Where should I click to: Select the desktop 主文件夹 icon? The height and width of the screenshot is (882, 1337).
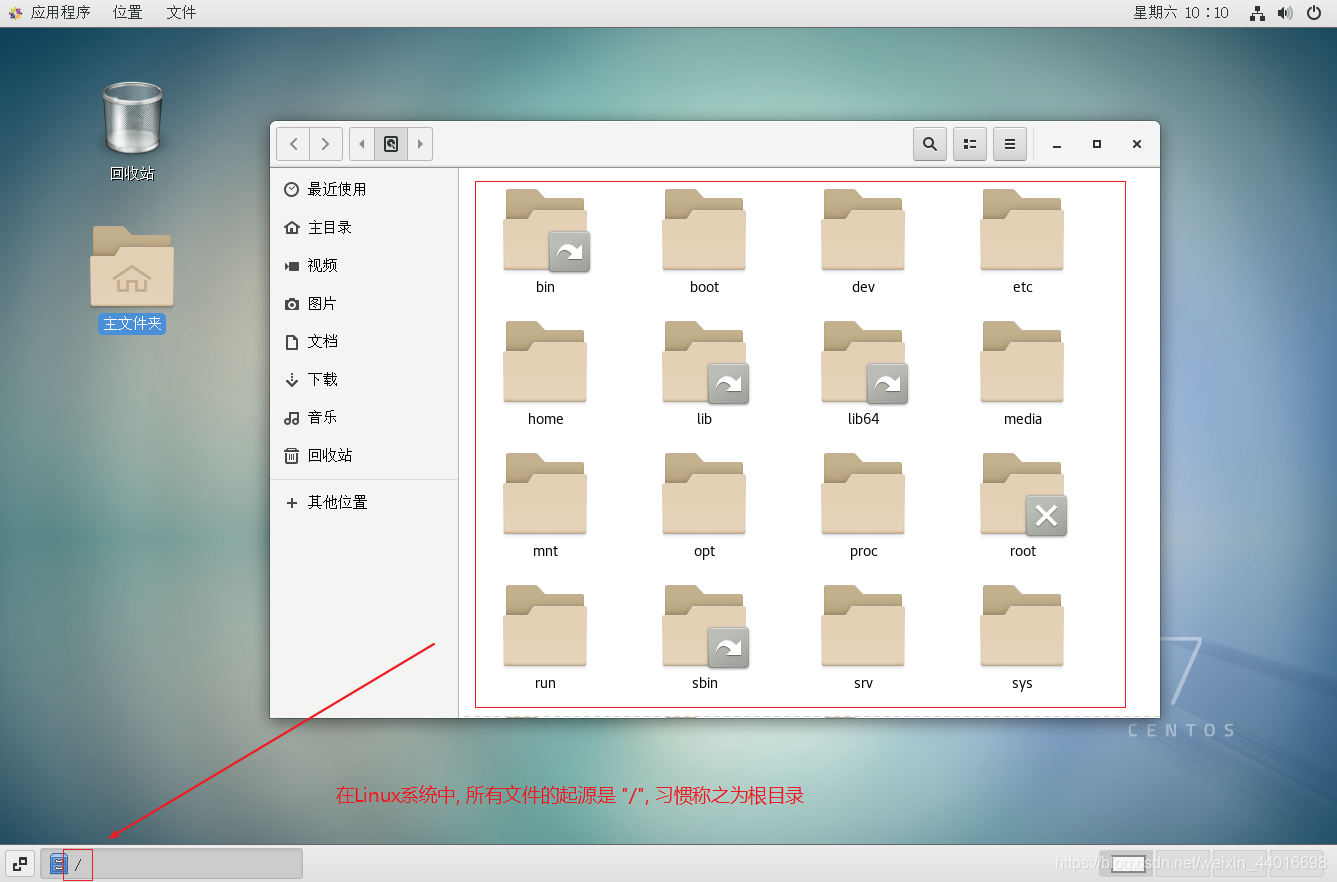(x=132, y=279)
